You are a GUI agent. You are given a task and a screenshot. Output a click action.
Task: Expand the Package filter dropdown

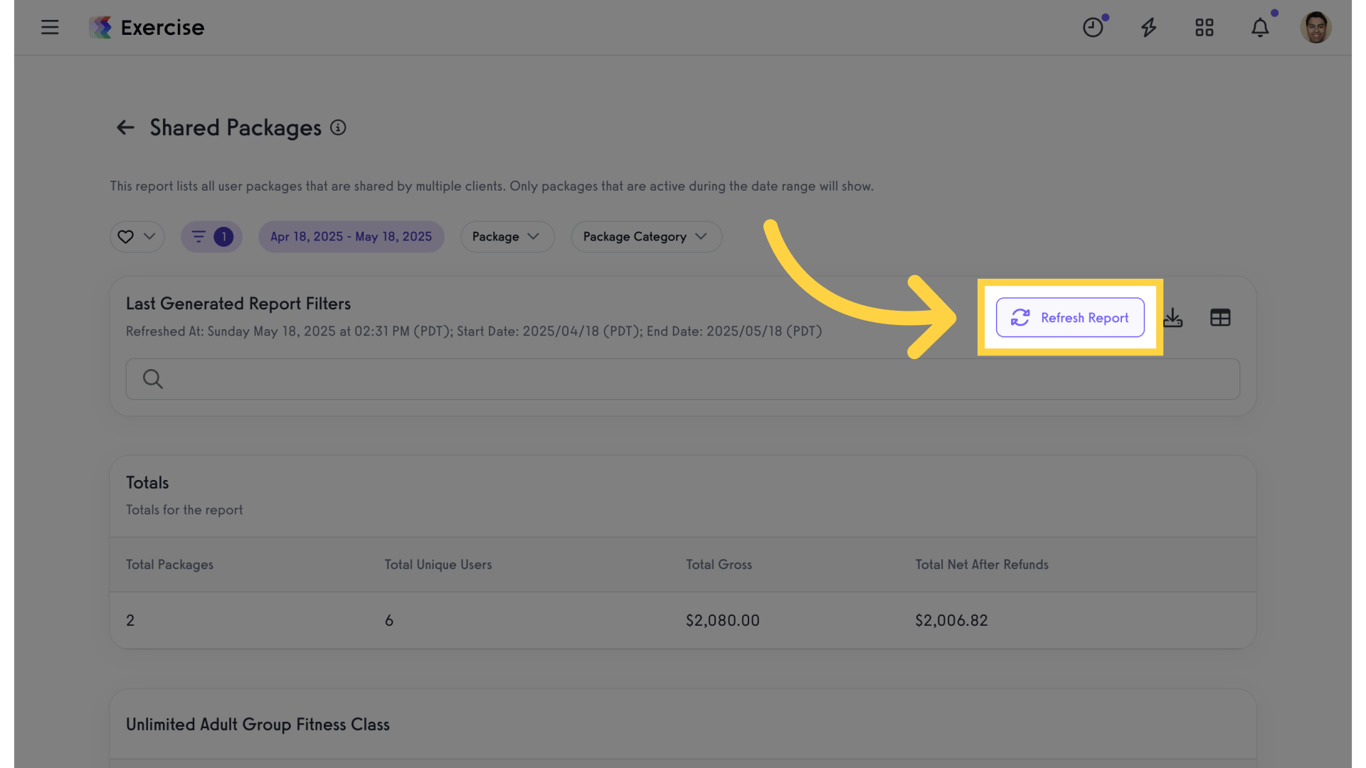[506, 237]
